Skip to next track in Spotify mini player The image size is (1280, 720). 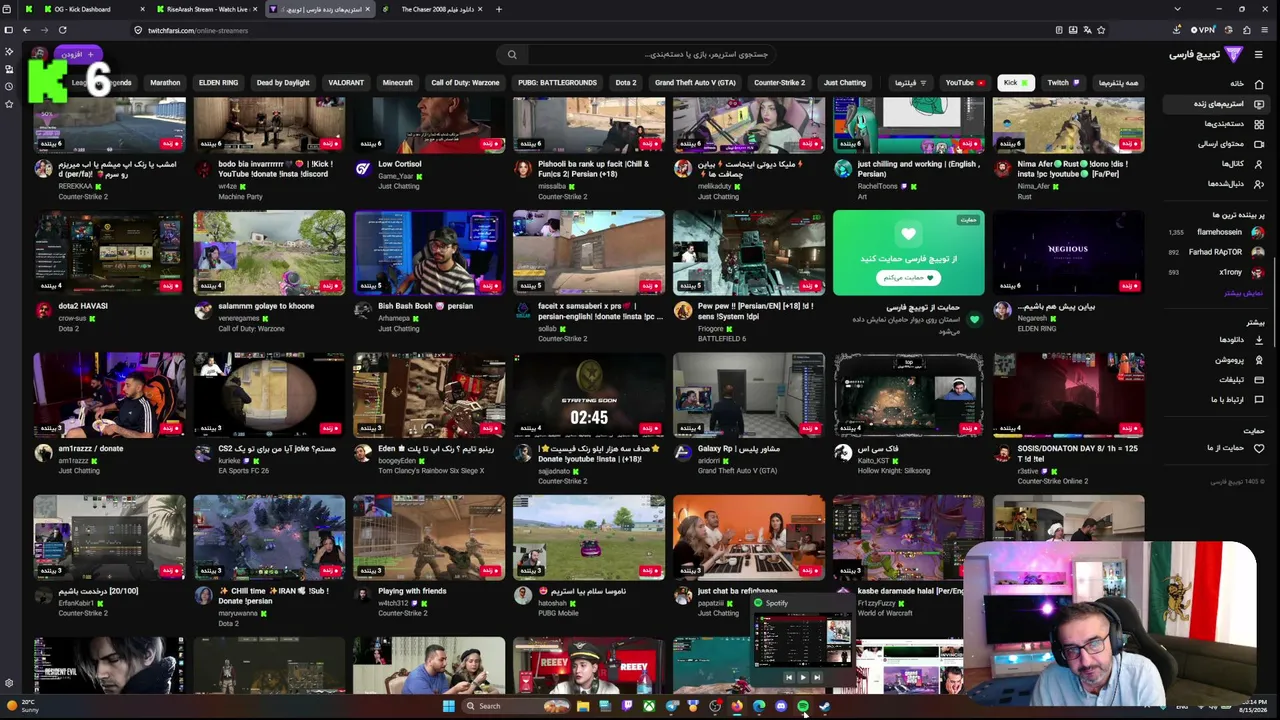pyautogui.click(x=816, y=678)
